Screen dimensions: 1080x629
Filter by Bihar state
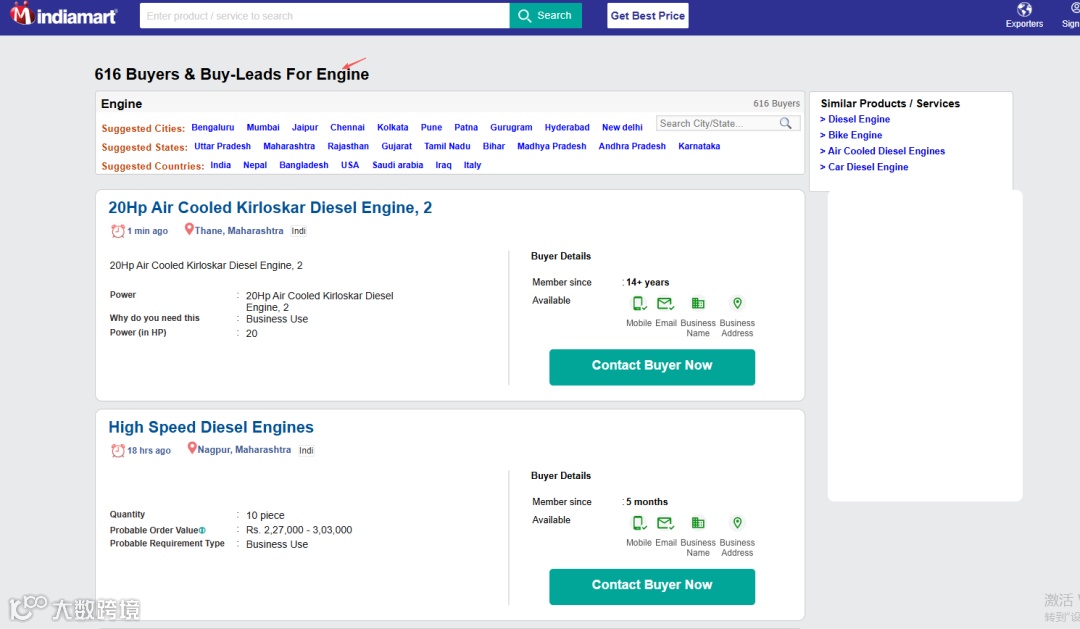[x=494, y=146]
